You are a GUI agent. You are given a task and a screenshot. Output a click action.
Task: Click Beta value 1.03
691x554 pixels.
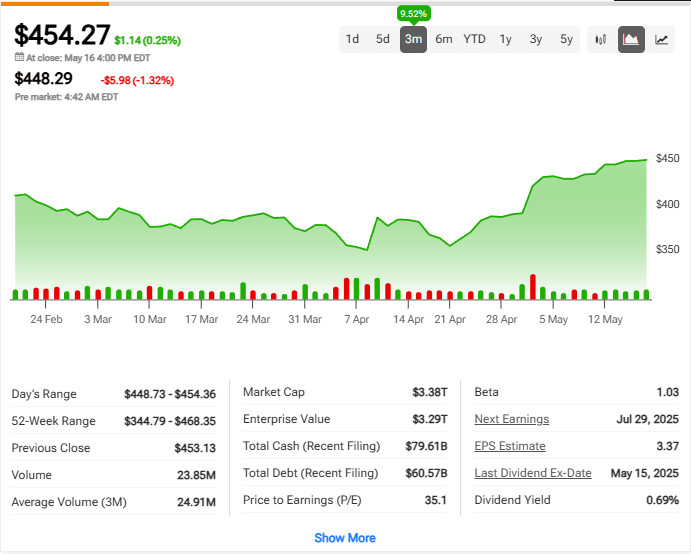(x=668, y=392)
